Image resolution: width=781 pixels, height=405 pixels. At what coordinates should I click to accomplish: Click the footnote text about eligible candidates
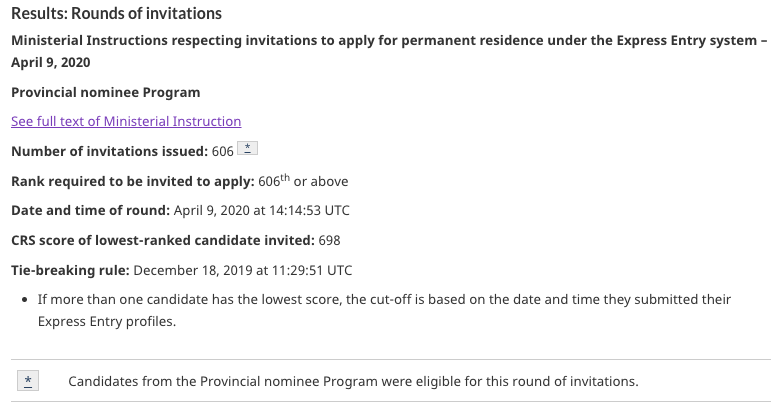tap(352, 381)
